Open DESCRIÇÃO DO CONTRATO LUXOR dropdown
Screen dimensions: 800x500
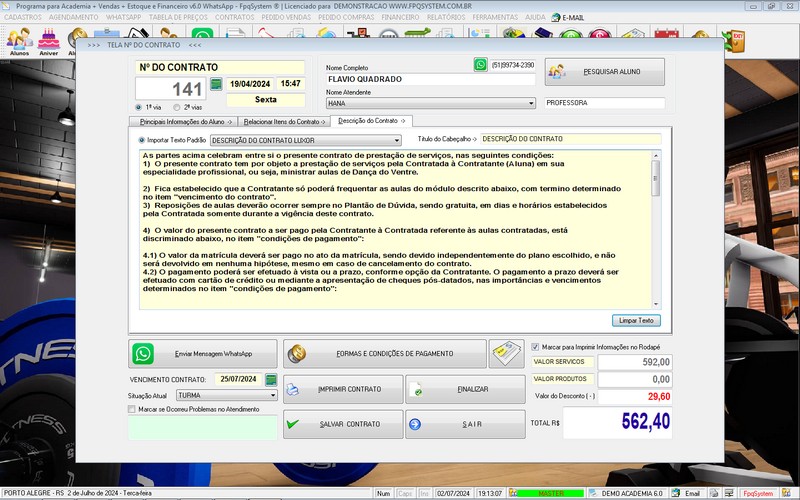point(396,140)
